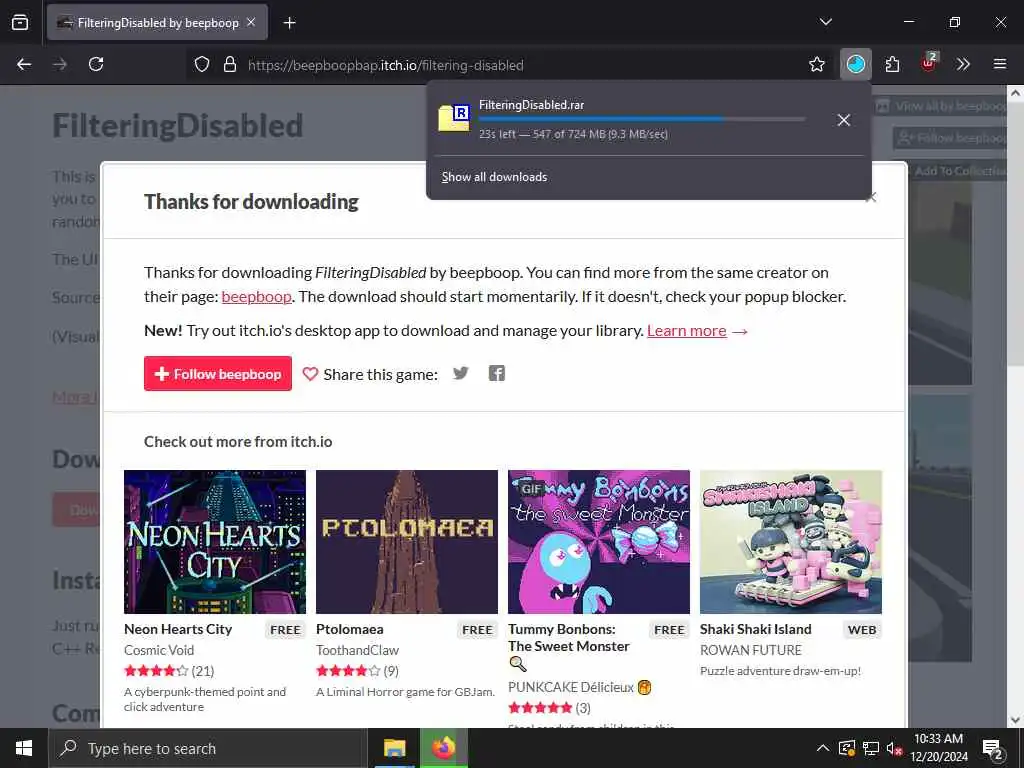Screen dimensions: 1024x768
Task: Toggle the downloads panel toolbar button
Action: point(856,64)
